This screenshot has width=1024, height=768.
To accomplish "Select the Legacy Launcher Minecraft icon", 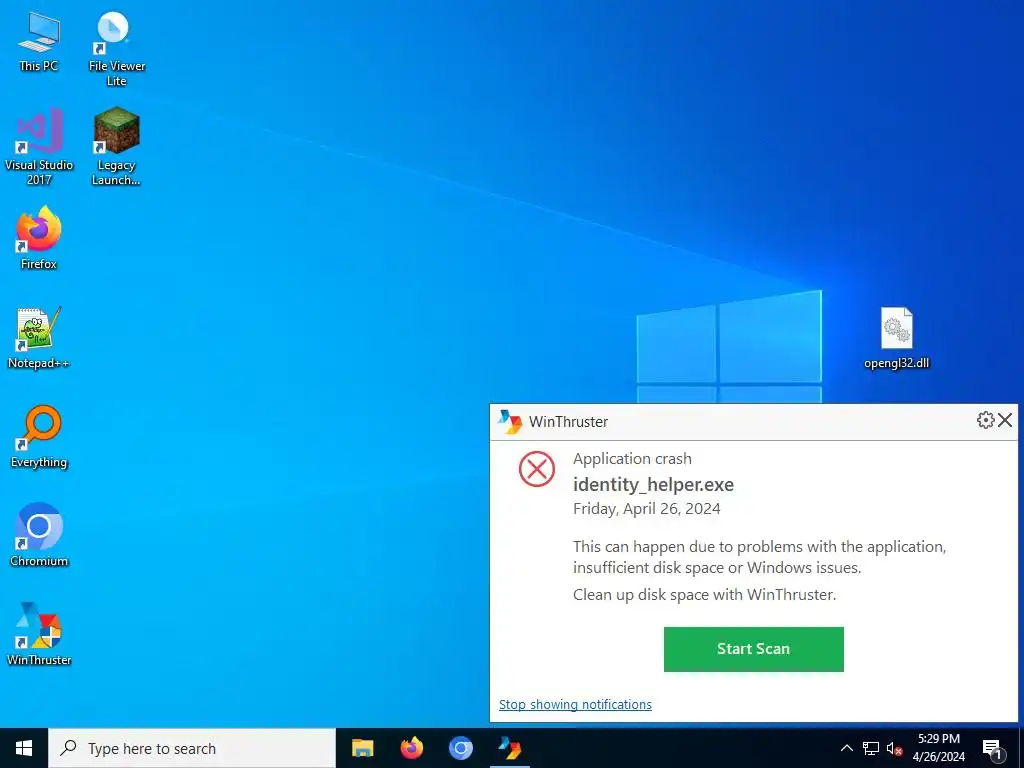I will pyautogui.click(x=116, y=147).
